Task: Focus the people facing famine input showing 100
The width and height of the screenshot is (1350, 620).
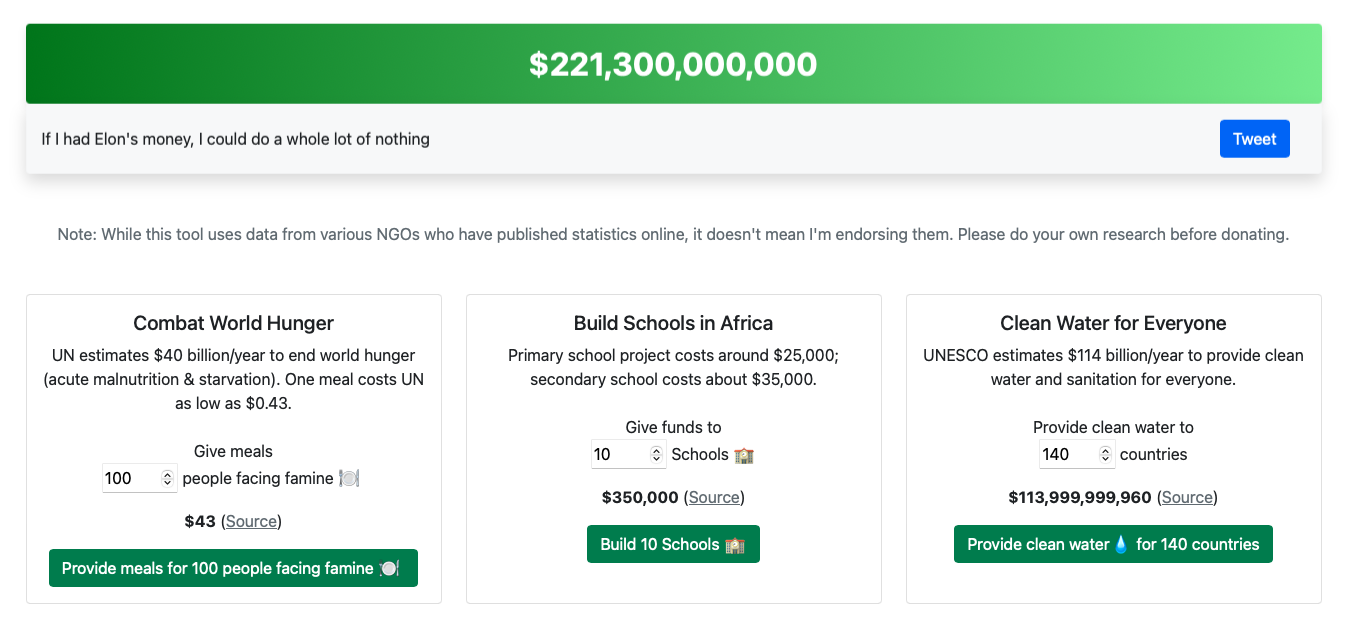Action: coord(140,478)
